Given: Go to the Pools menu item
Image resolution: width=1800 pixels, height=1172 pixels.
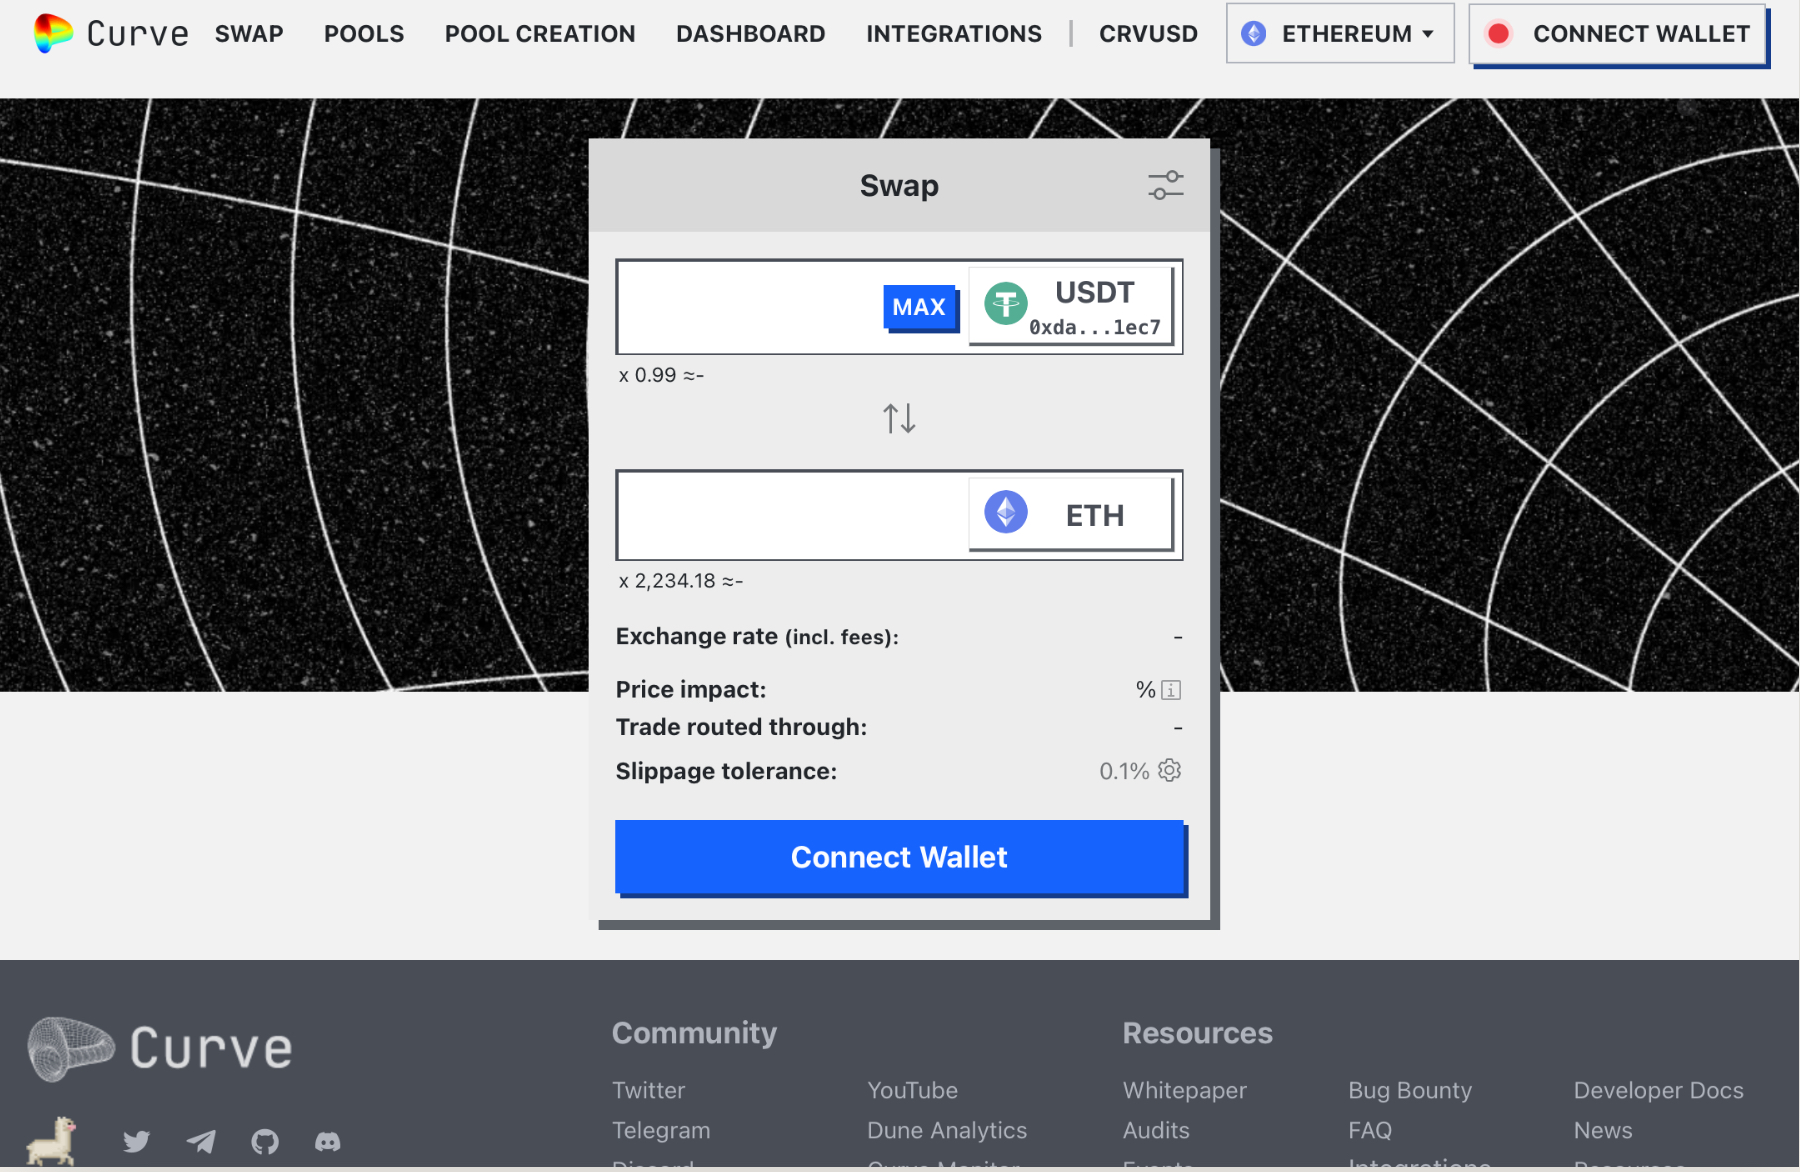Looking at the screenshot, I should tap(364, 34).
